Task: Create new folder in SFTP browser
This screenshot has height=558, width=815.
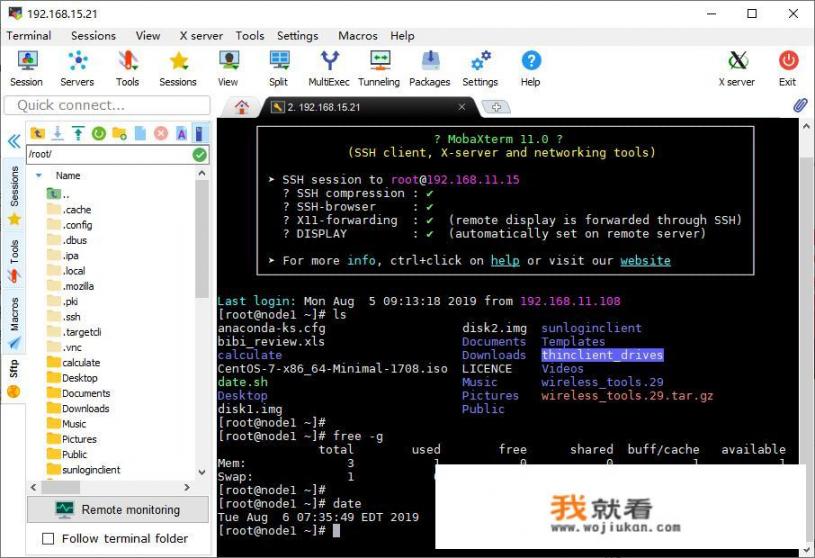Action: (x=120, y=134)
